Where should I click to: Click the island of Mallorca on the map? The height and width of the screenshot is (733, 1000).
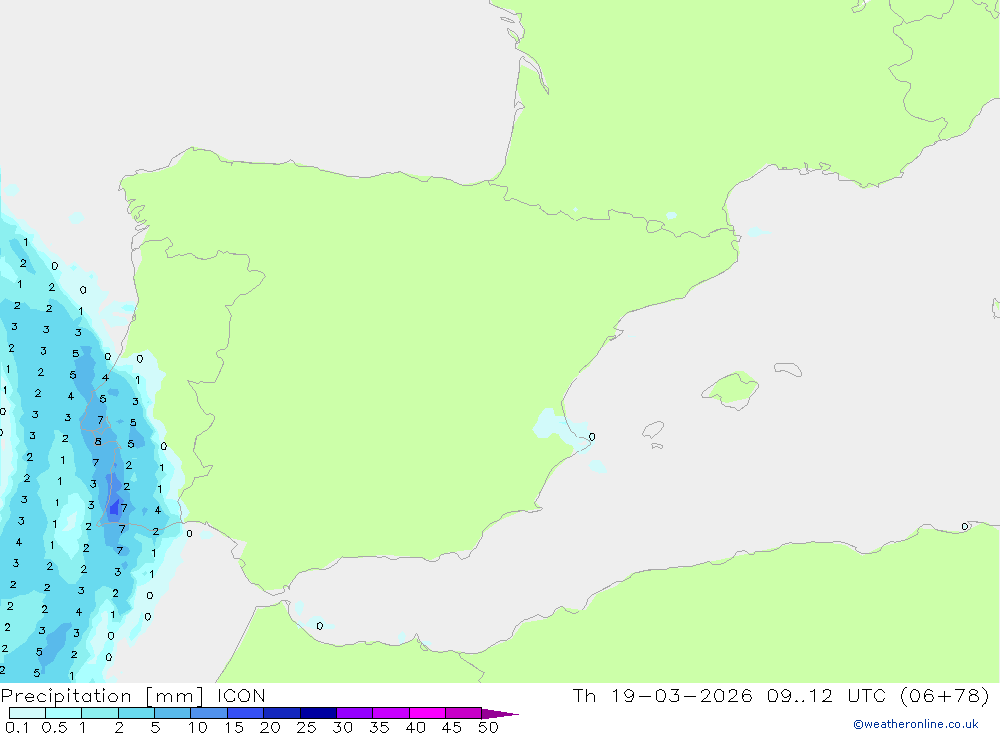click(731, 389)
